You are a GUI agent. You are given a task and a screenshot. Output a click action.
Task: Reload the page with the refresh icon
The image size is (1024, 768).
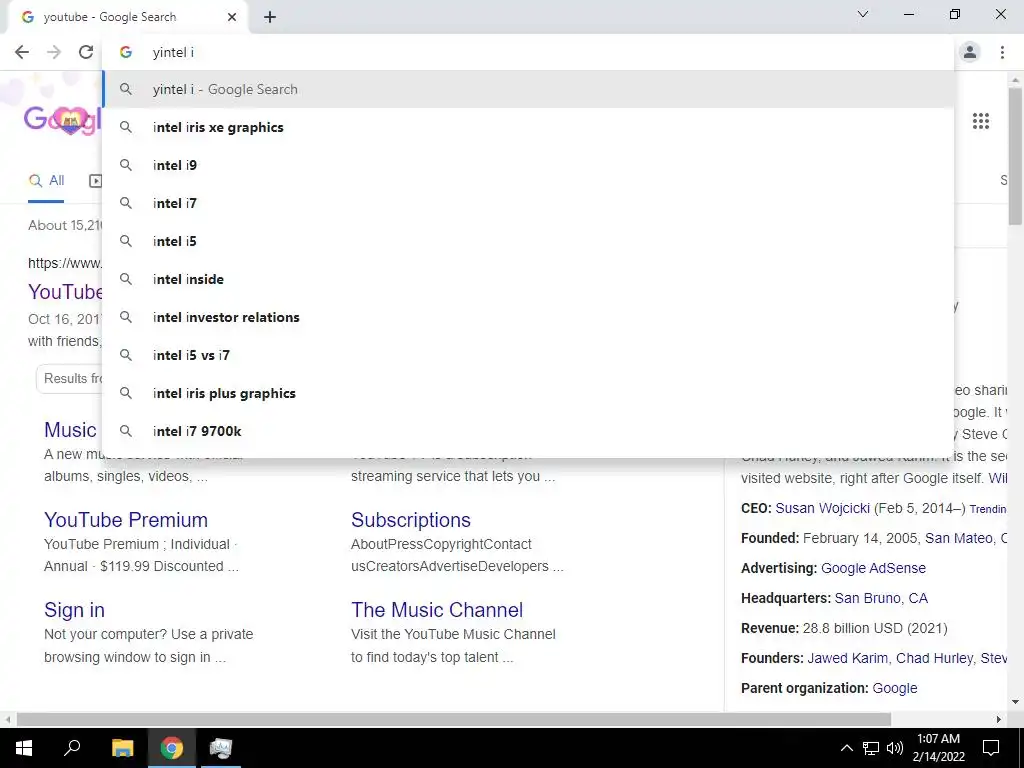(x=86, y=52)
